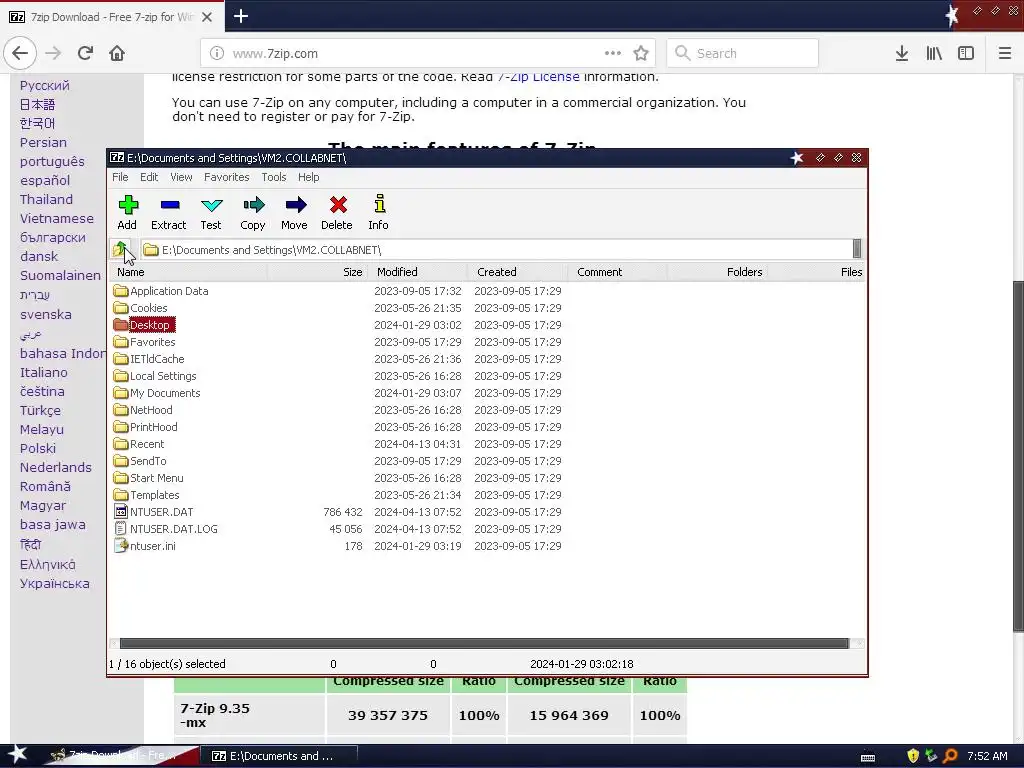The height and width of the screenshot is (768, 1024).
Task: Click the 7-Zip horizontal scrollbar
Action: 484,643
